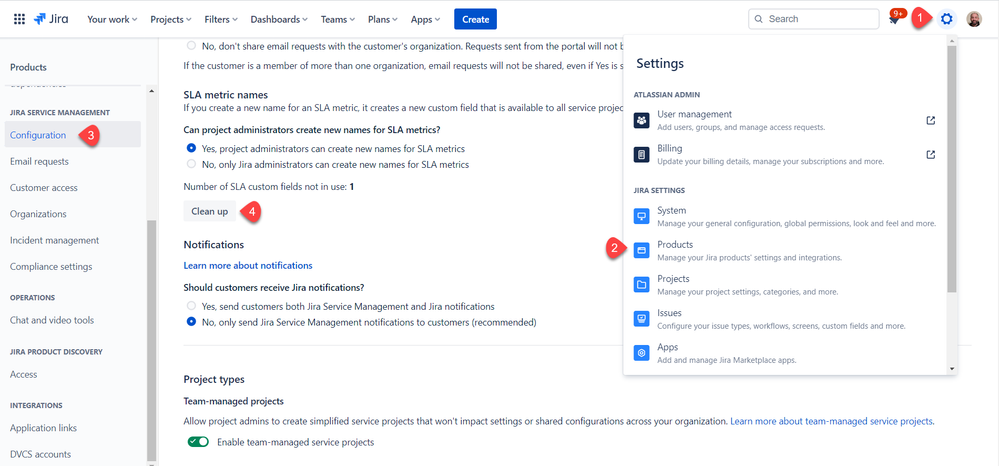Select Issues in Settings menu
The image size is (999, 466).
(785, 319)
